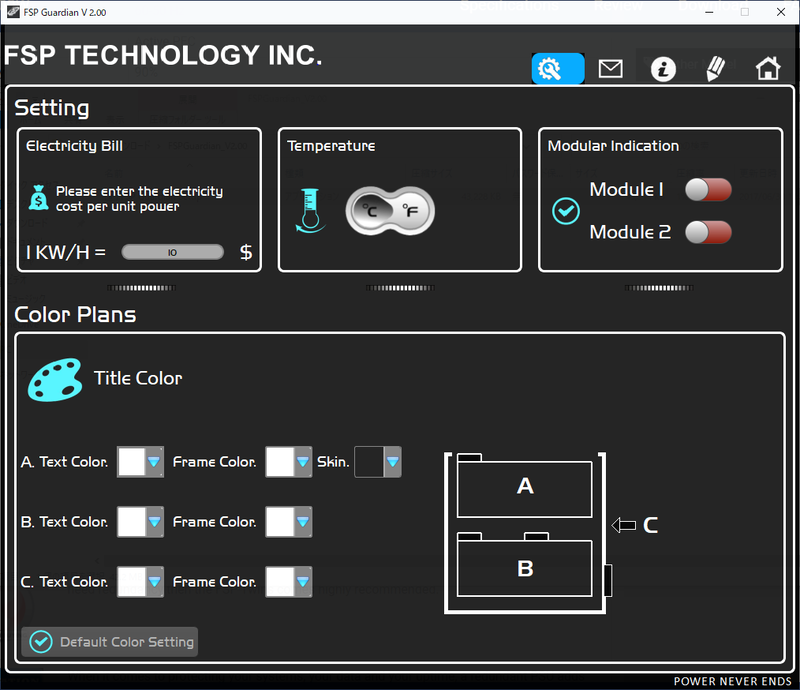Click the Skin black color swatch

(x=369, y=462)
